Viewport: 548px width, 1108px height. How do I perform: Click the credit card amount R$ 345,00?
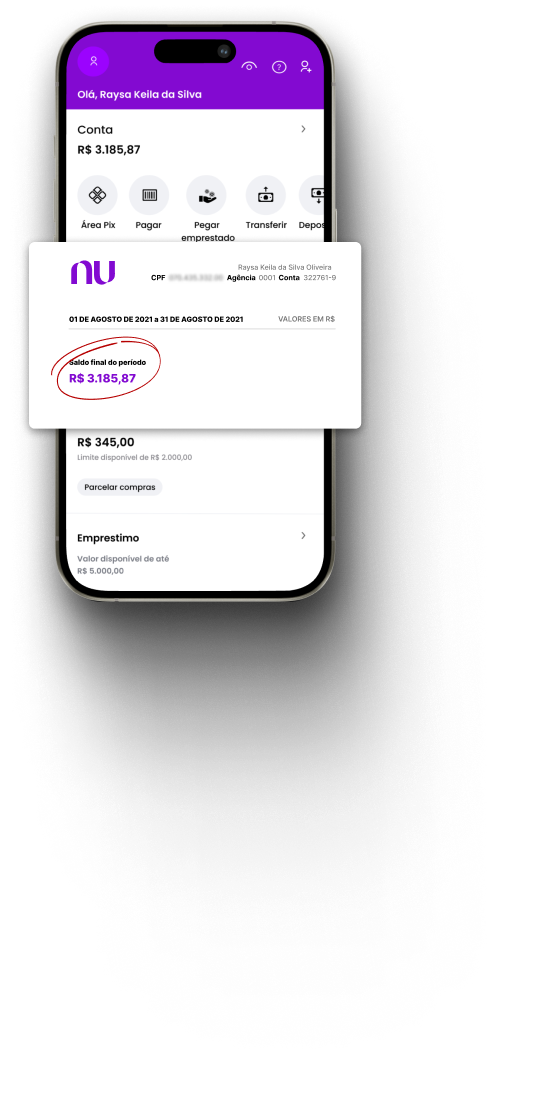pyautogui.click(x=105, y=442)
